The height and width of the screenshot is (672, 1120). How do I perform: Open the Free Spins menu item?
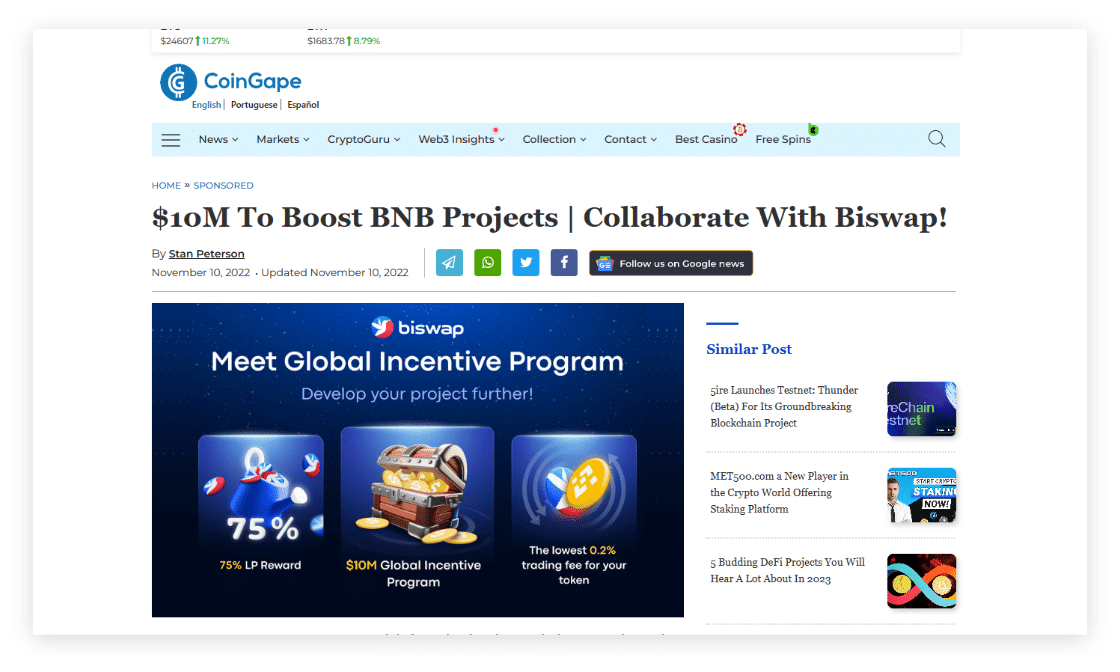click(783, 140)
